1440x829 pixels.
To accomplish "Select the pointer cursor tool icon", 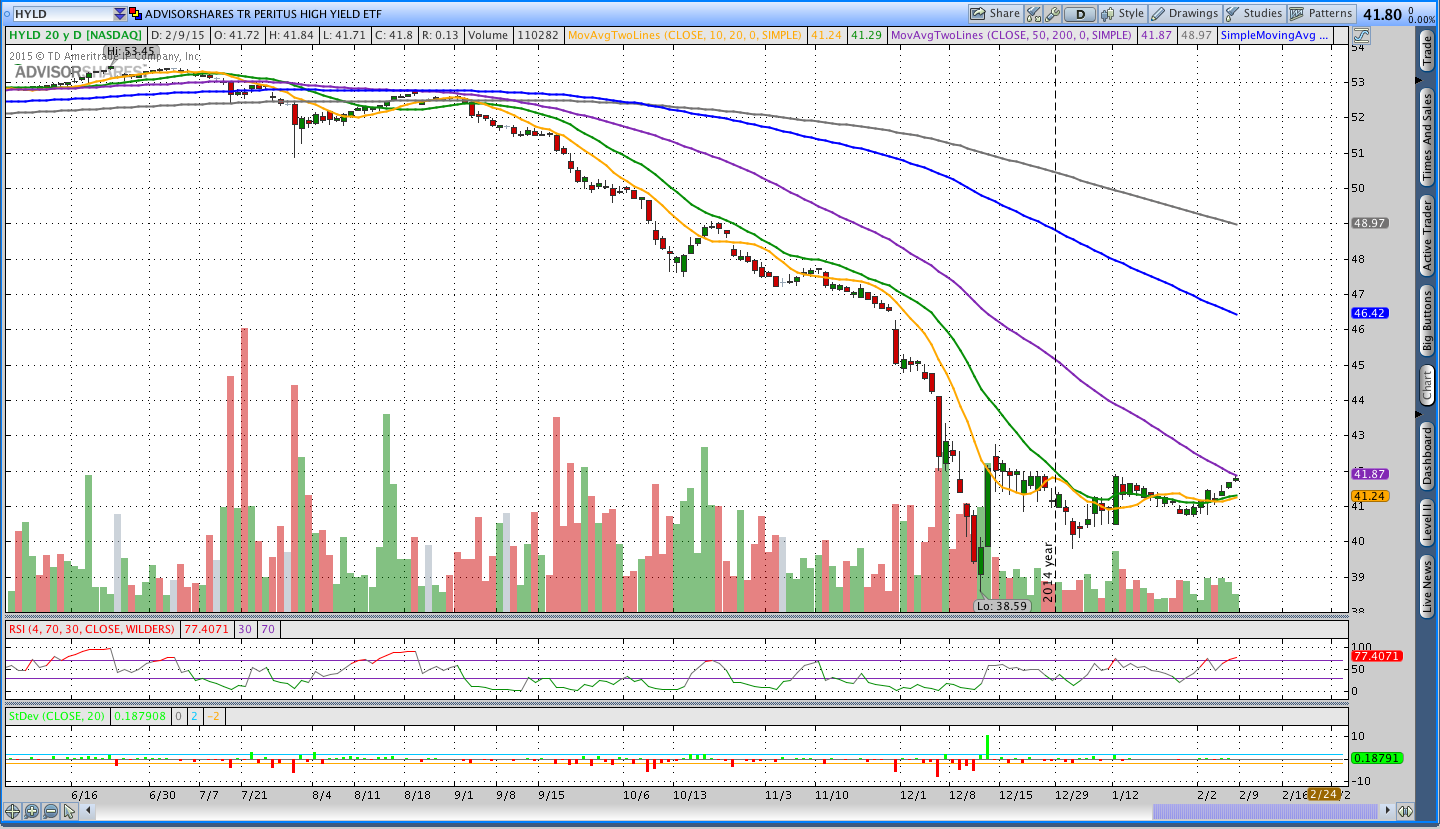I will [x=69, y=811].
